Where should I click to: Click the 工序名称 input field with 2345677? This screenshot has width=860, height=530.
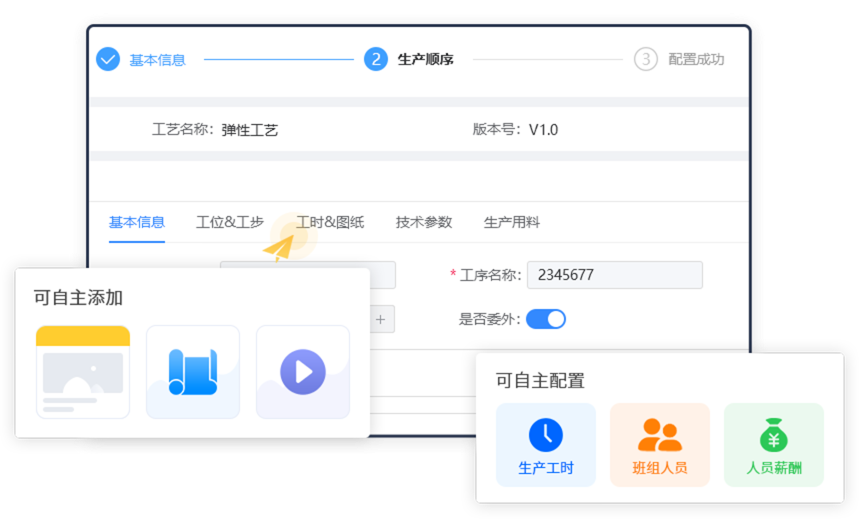click(615, 275)
